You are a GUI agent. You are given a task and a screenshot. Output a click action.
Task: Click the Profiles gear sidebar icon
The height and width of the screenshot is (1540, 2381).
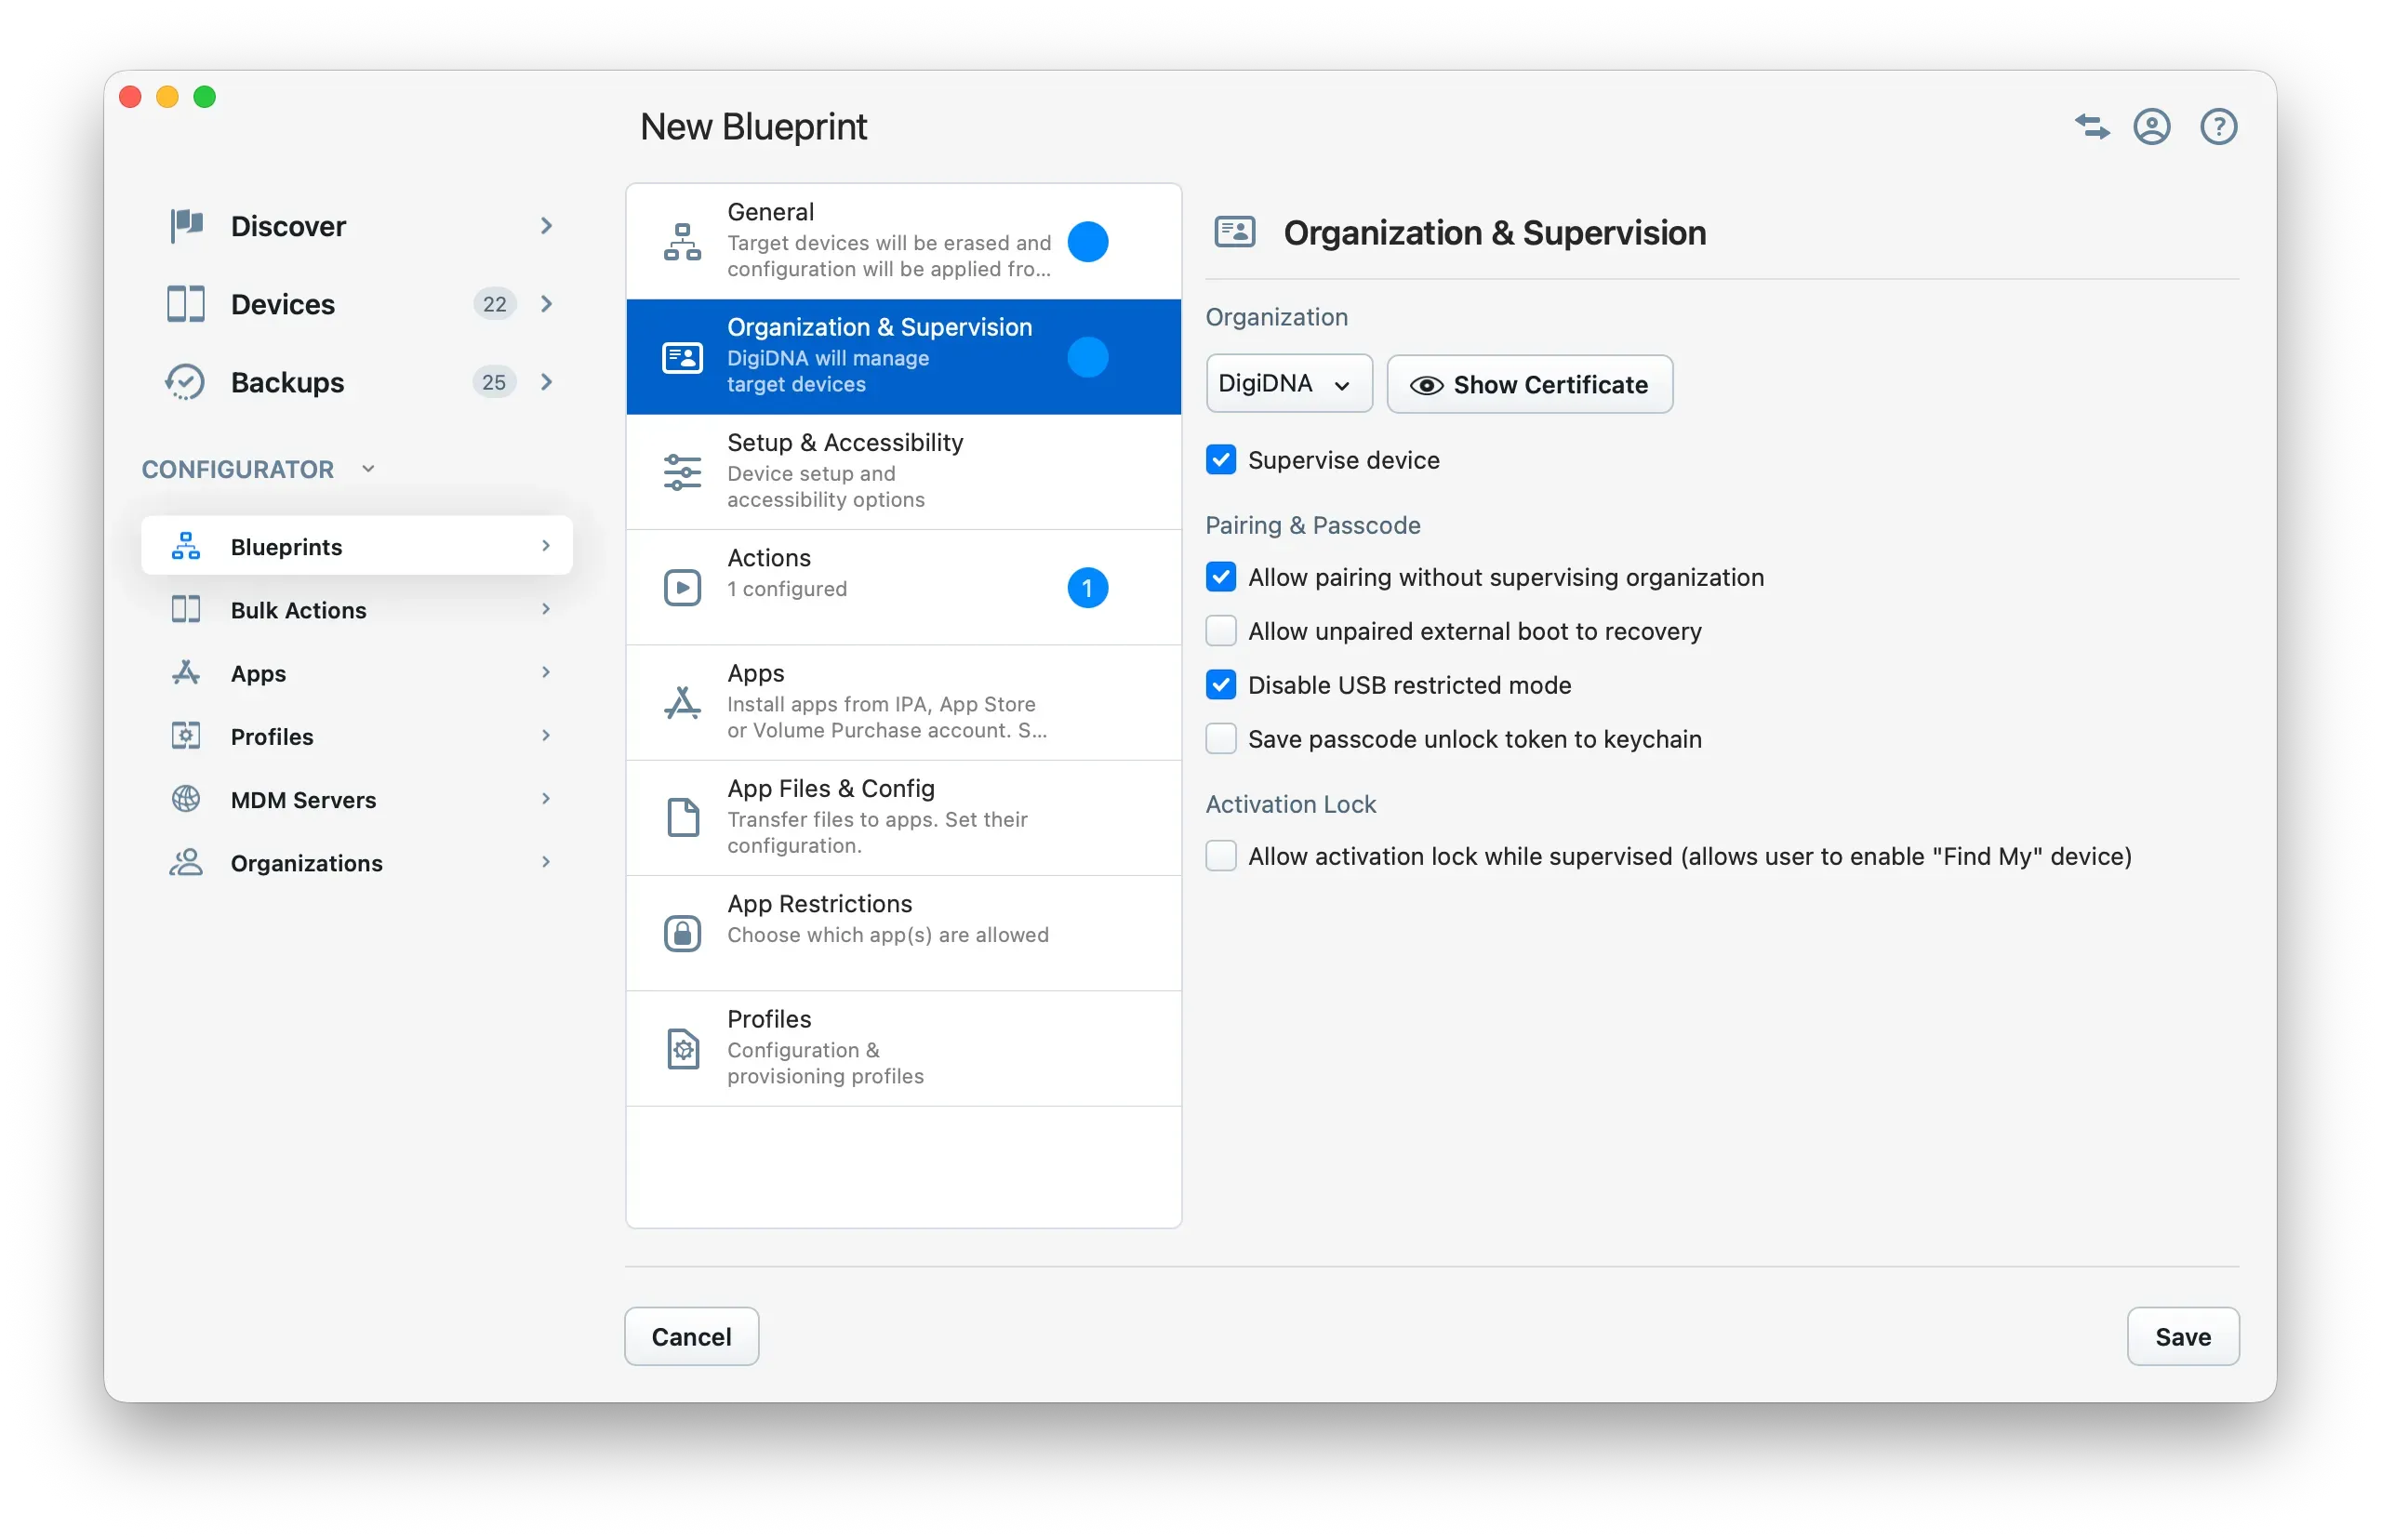(186, 736)
